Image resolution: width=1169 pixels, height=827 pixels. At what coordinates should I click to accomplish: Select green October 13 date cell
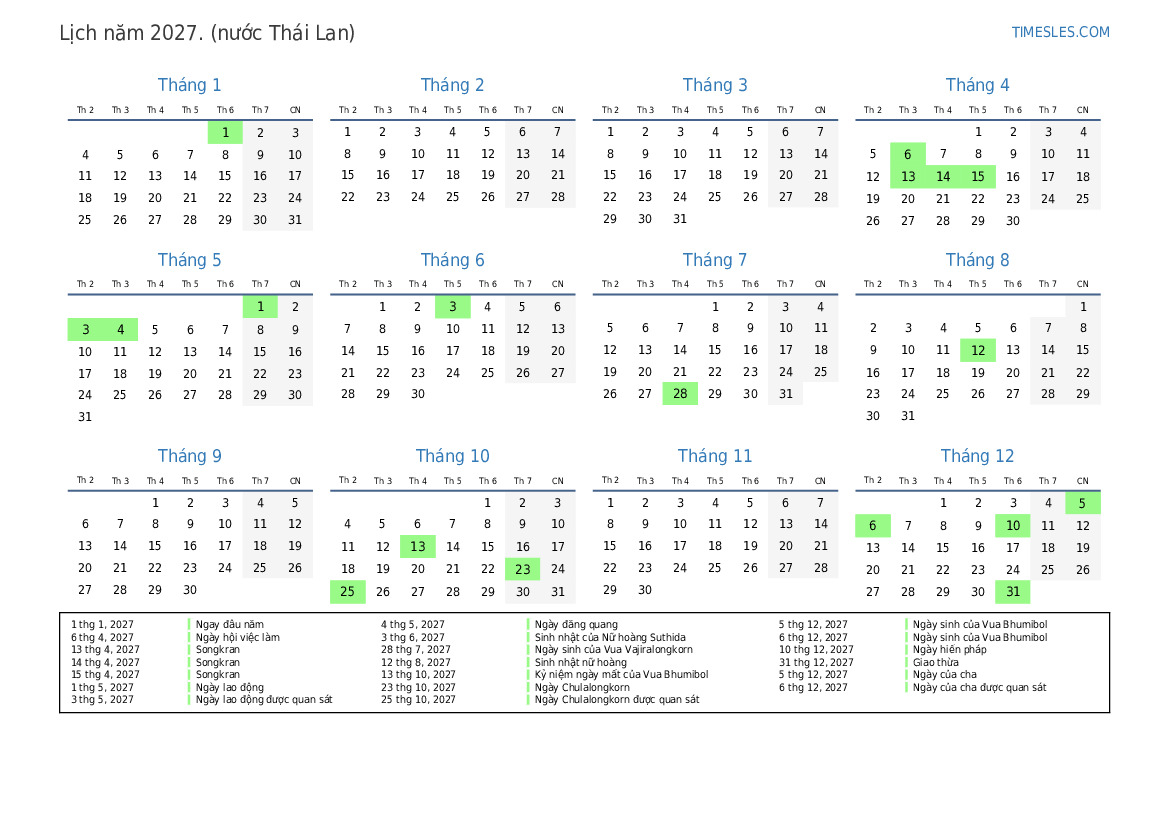click(x=417, y=546)
